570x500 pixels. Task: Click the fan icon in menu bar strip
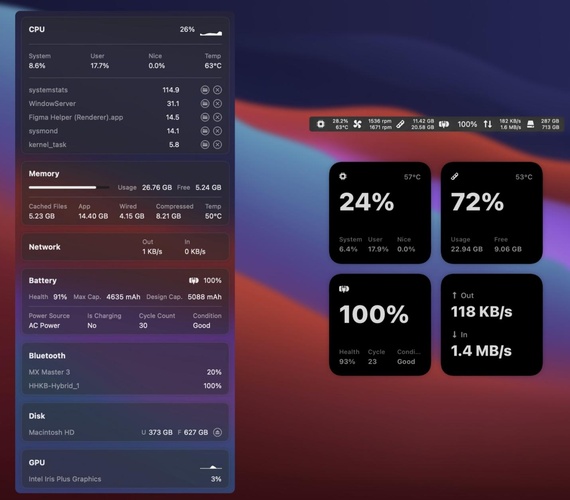point(357,124)
